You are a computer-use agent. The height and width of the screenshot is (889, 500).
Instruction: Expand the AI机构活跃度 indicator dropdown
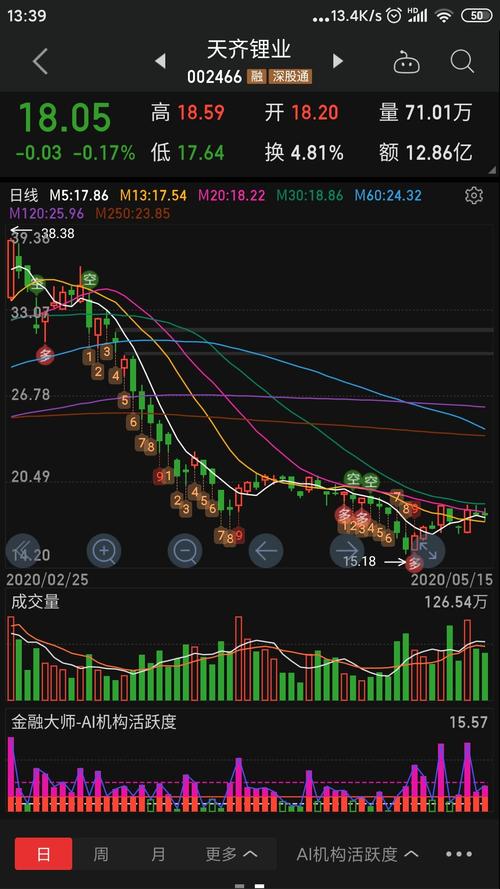(358, 854)
